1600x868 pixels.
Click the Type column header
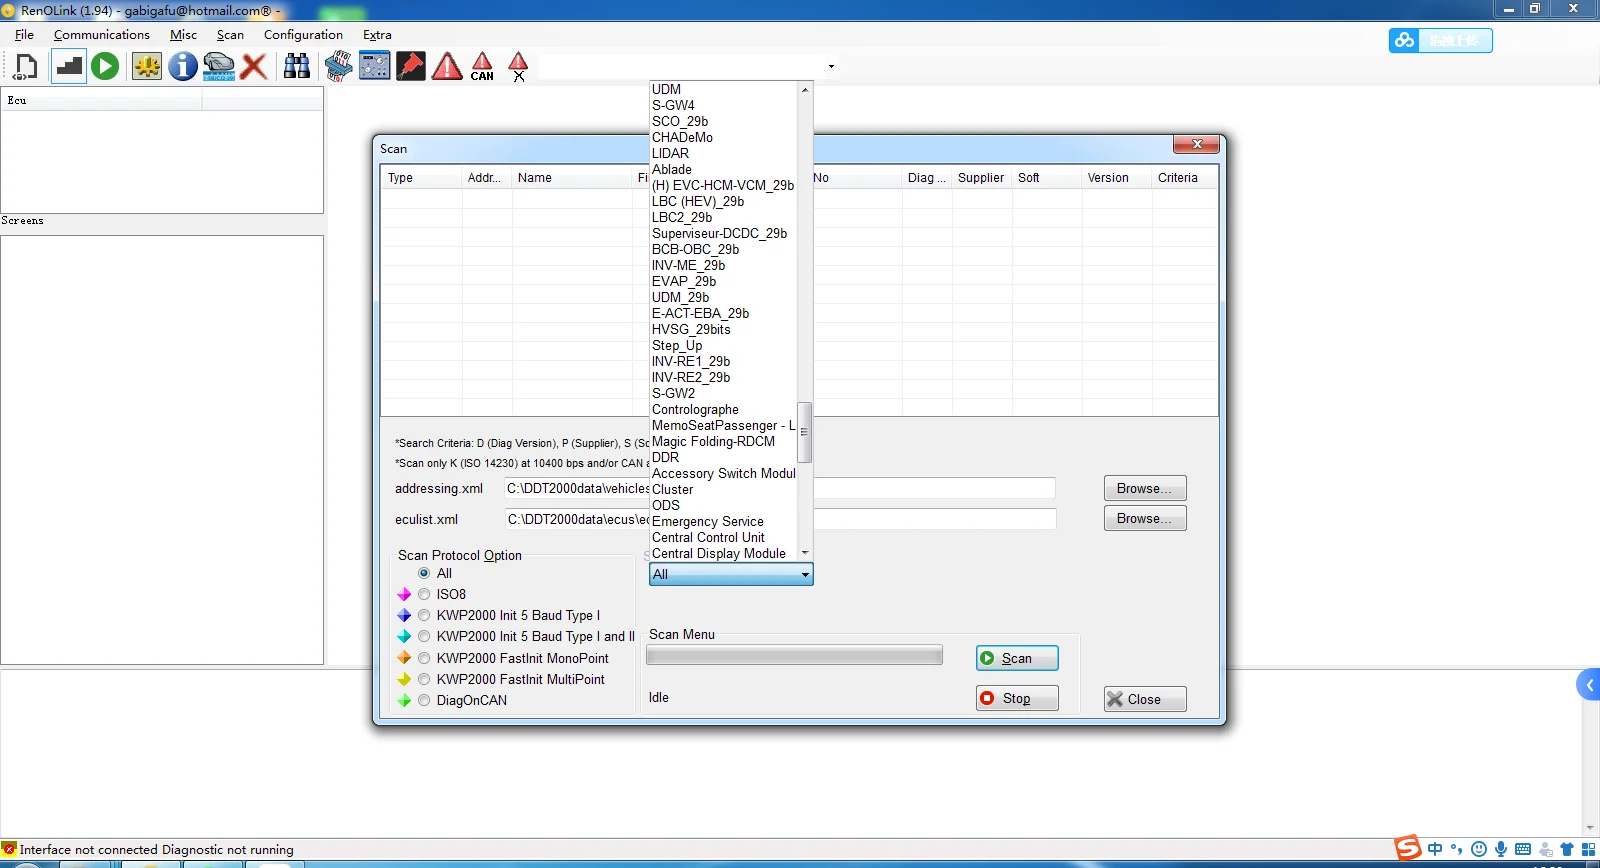click(x=421, y=178)
